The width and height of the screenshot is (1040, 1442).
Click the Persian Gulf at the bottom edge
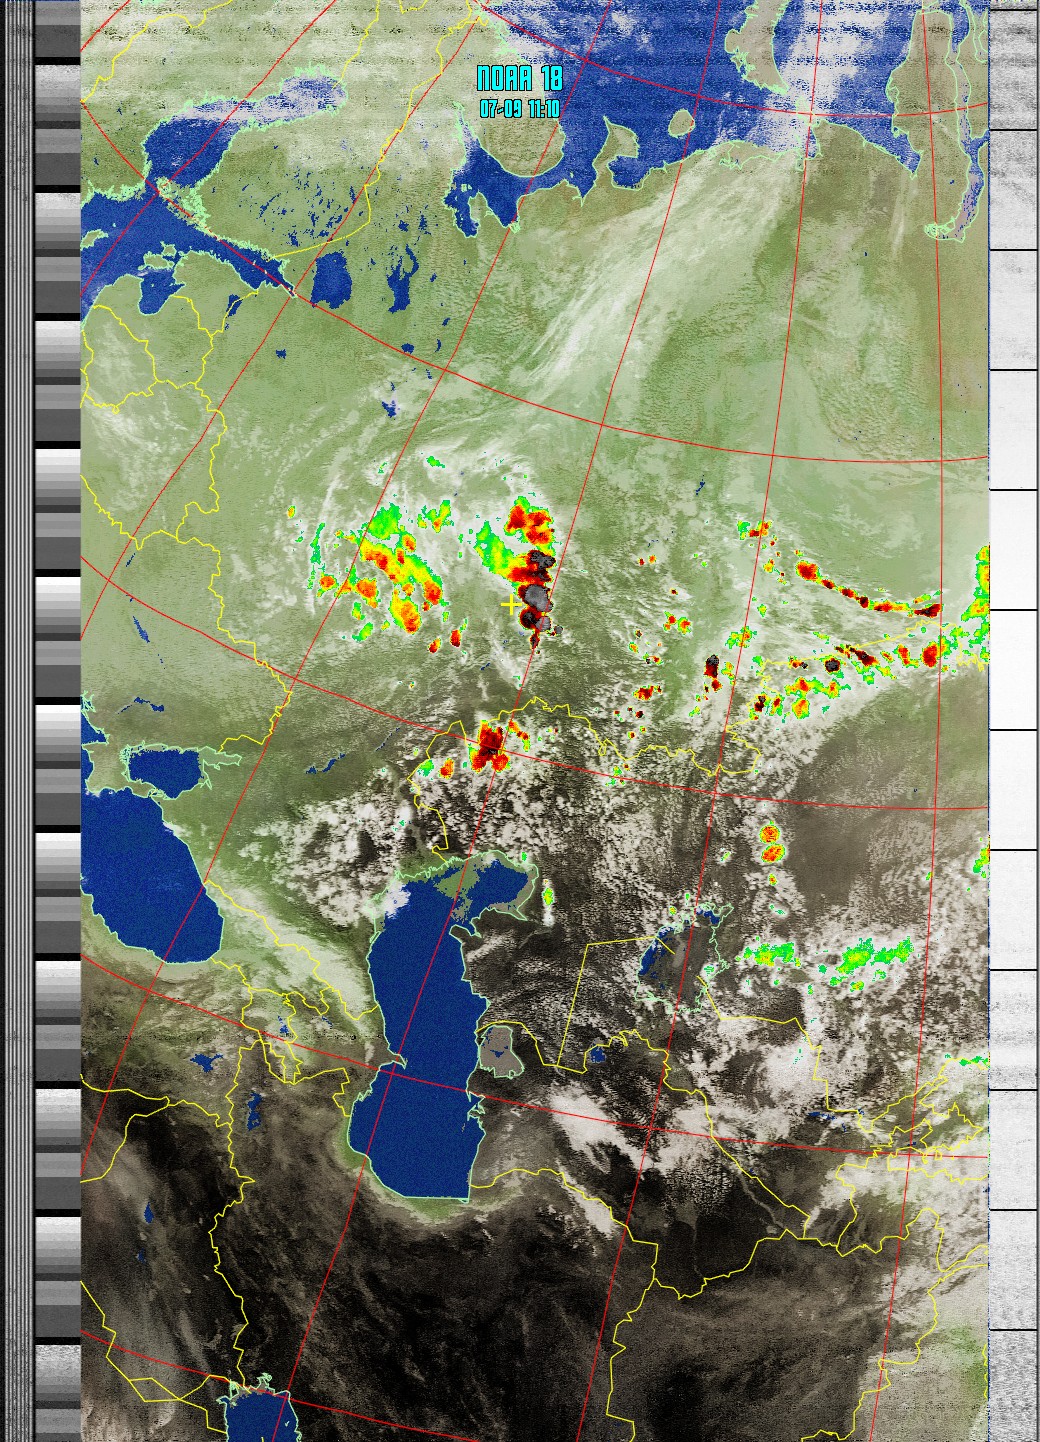tap(262, 1415)
